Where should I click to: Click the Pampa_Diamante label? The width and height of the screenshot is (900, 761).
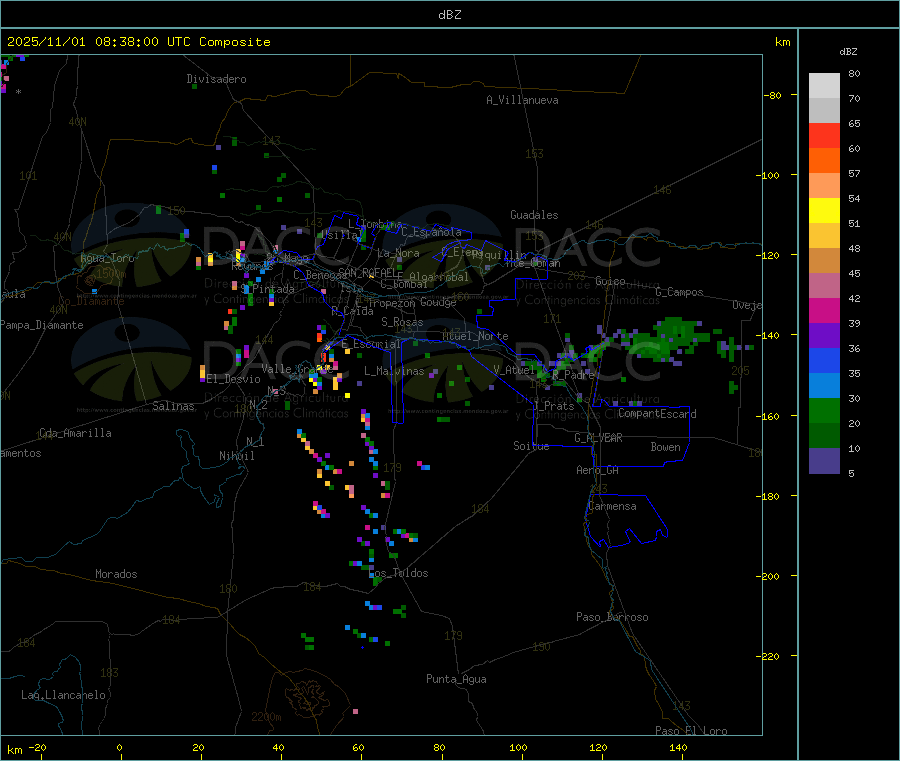(42, 325)
